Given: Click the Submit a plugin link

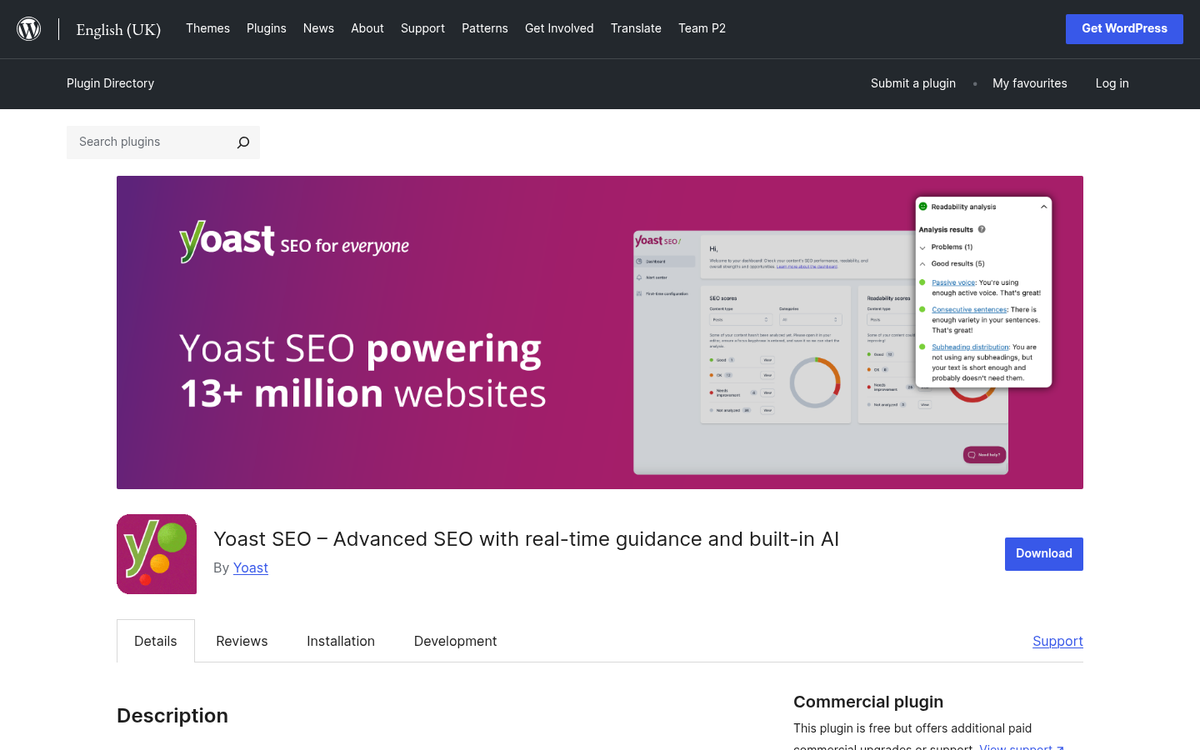Looking at the screenshot, I should coord(913,84).
